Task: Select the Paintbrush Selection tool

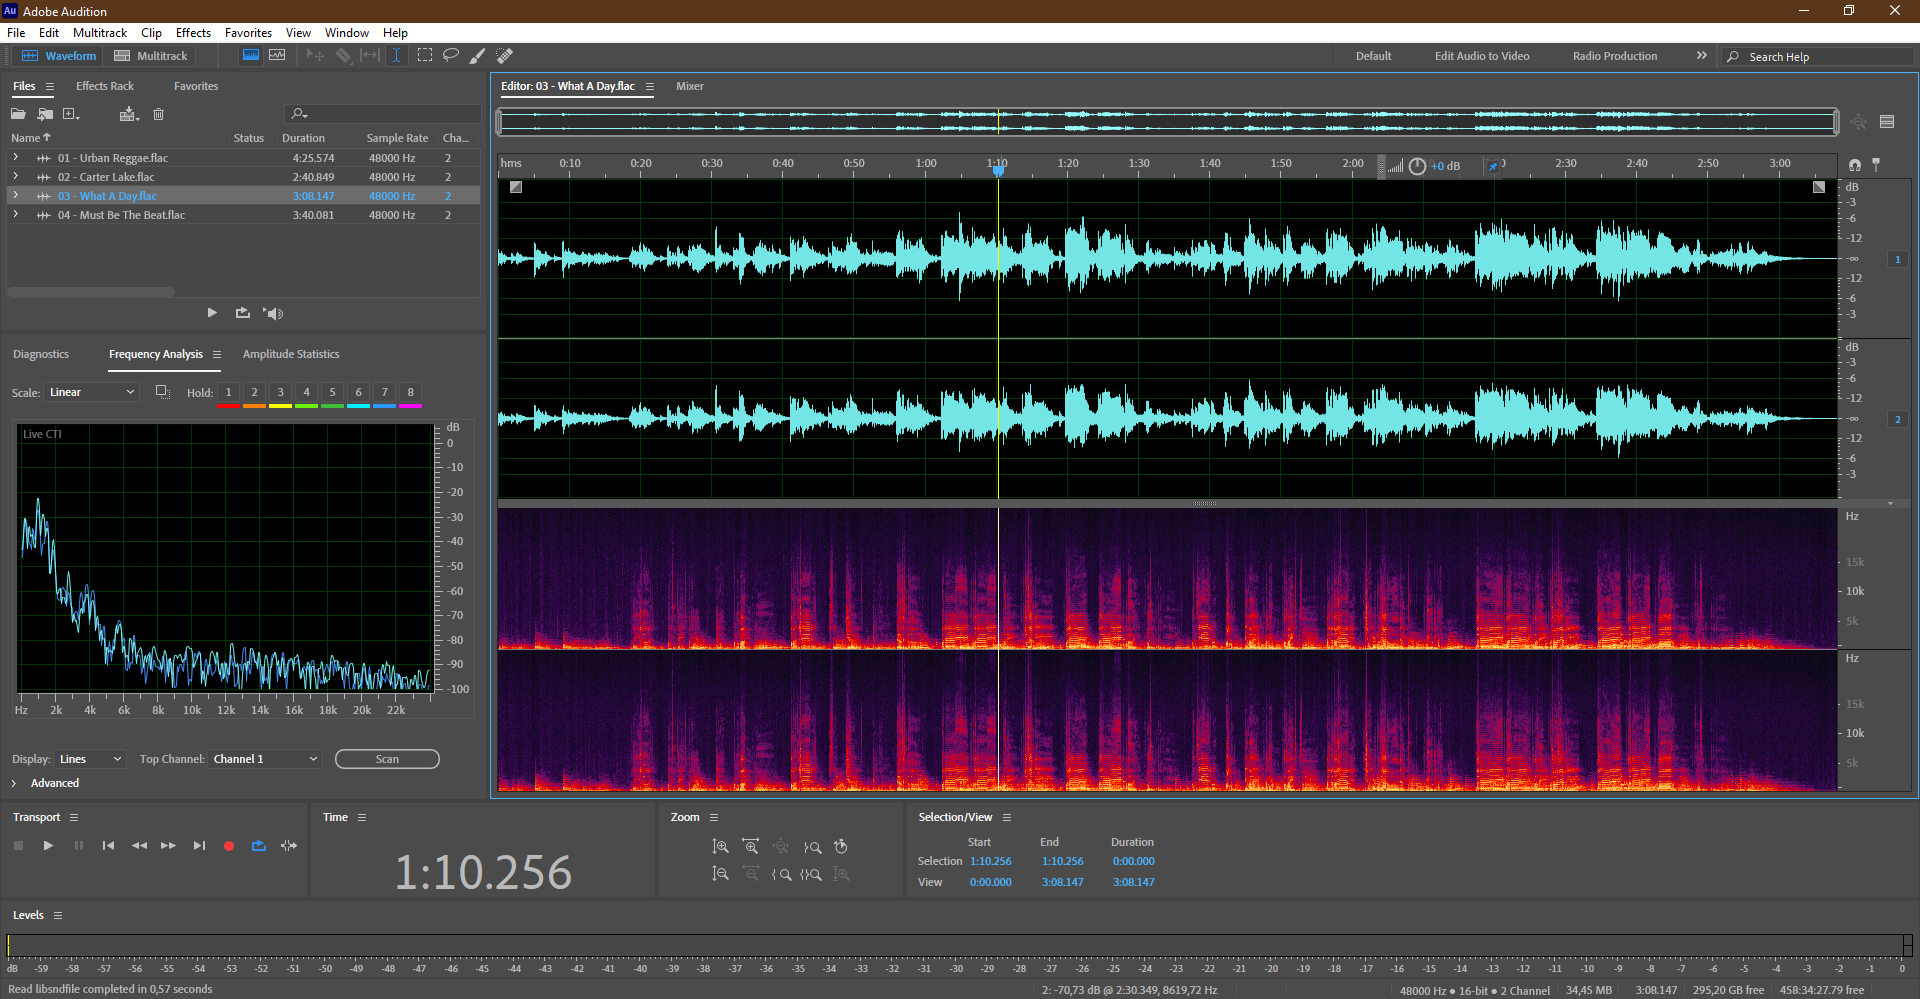Action: [x=478, y=55]
